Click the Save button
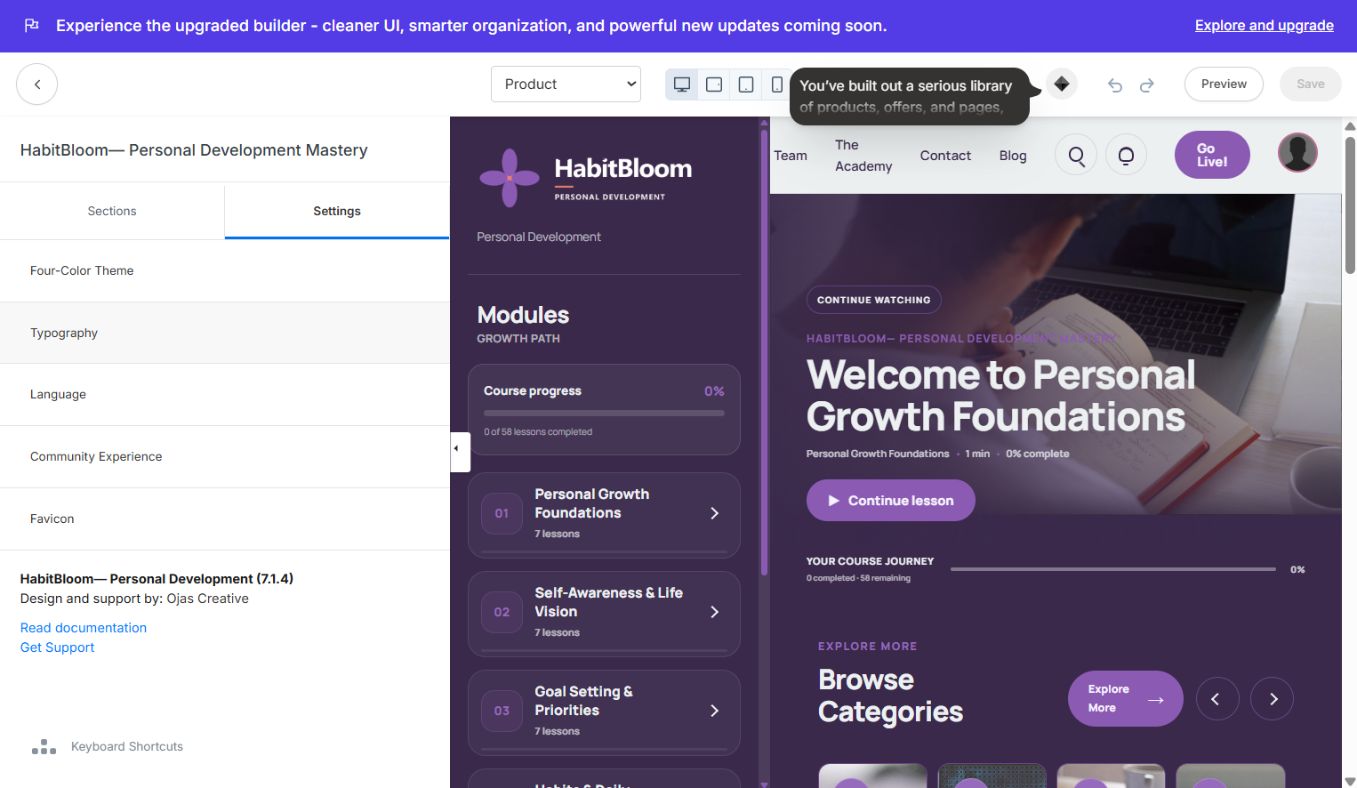The height and width of the screenshot is (788, 1357). point(1310,84)
